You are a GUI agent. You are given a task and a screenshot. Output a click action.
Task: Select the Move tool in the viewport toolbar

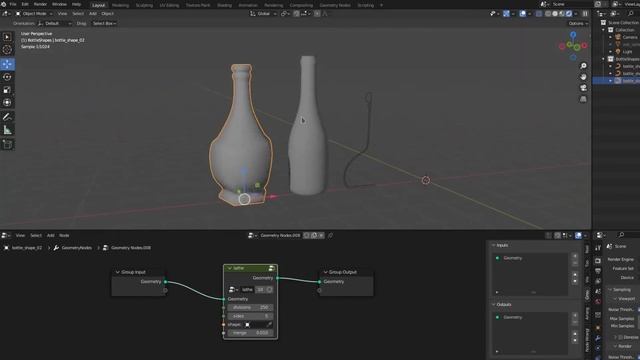pos(7,64)
